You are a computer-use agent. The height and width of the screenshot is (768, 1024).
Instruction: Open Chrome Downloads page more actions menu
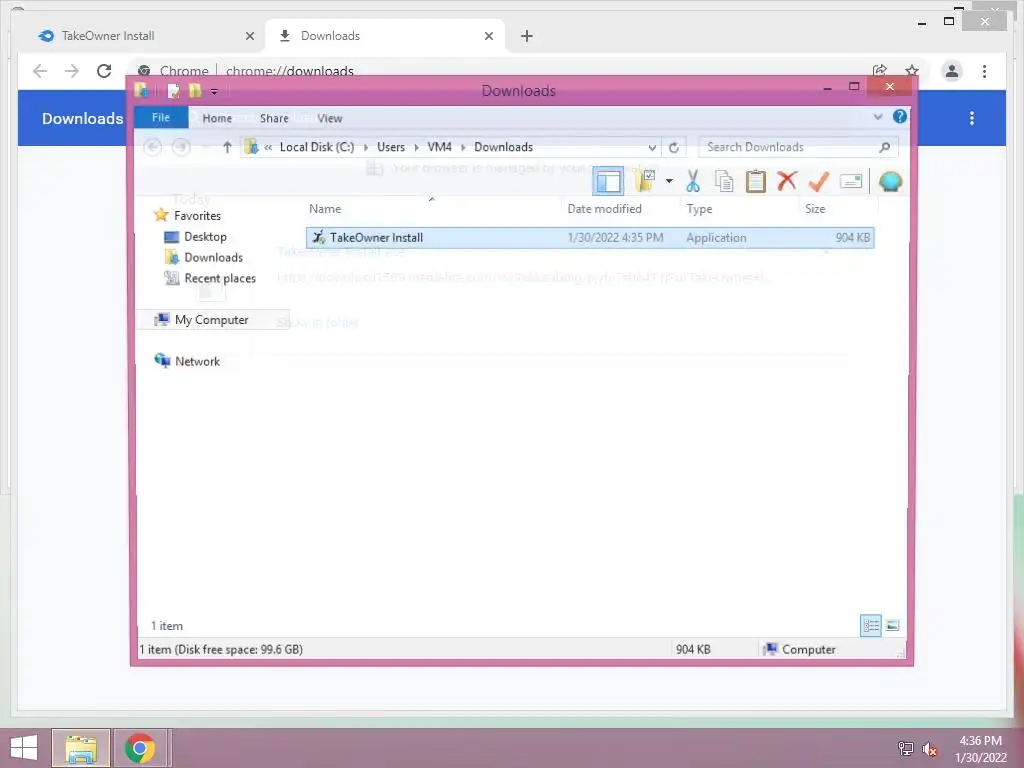pos(972,118)
